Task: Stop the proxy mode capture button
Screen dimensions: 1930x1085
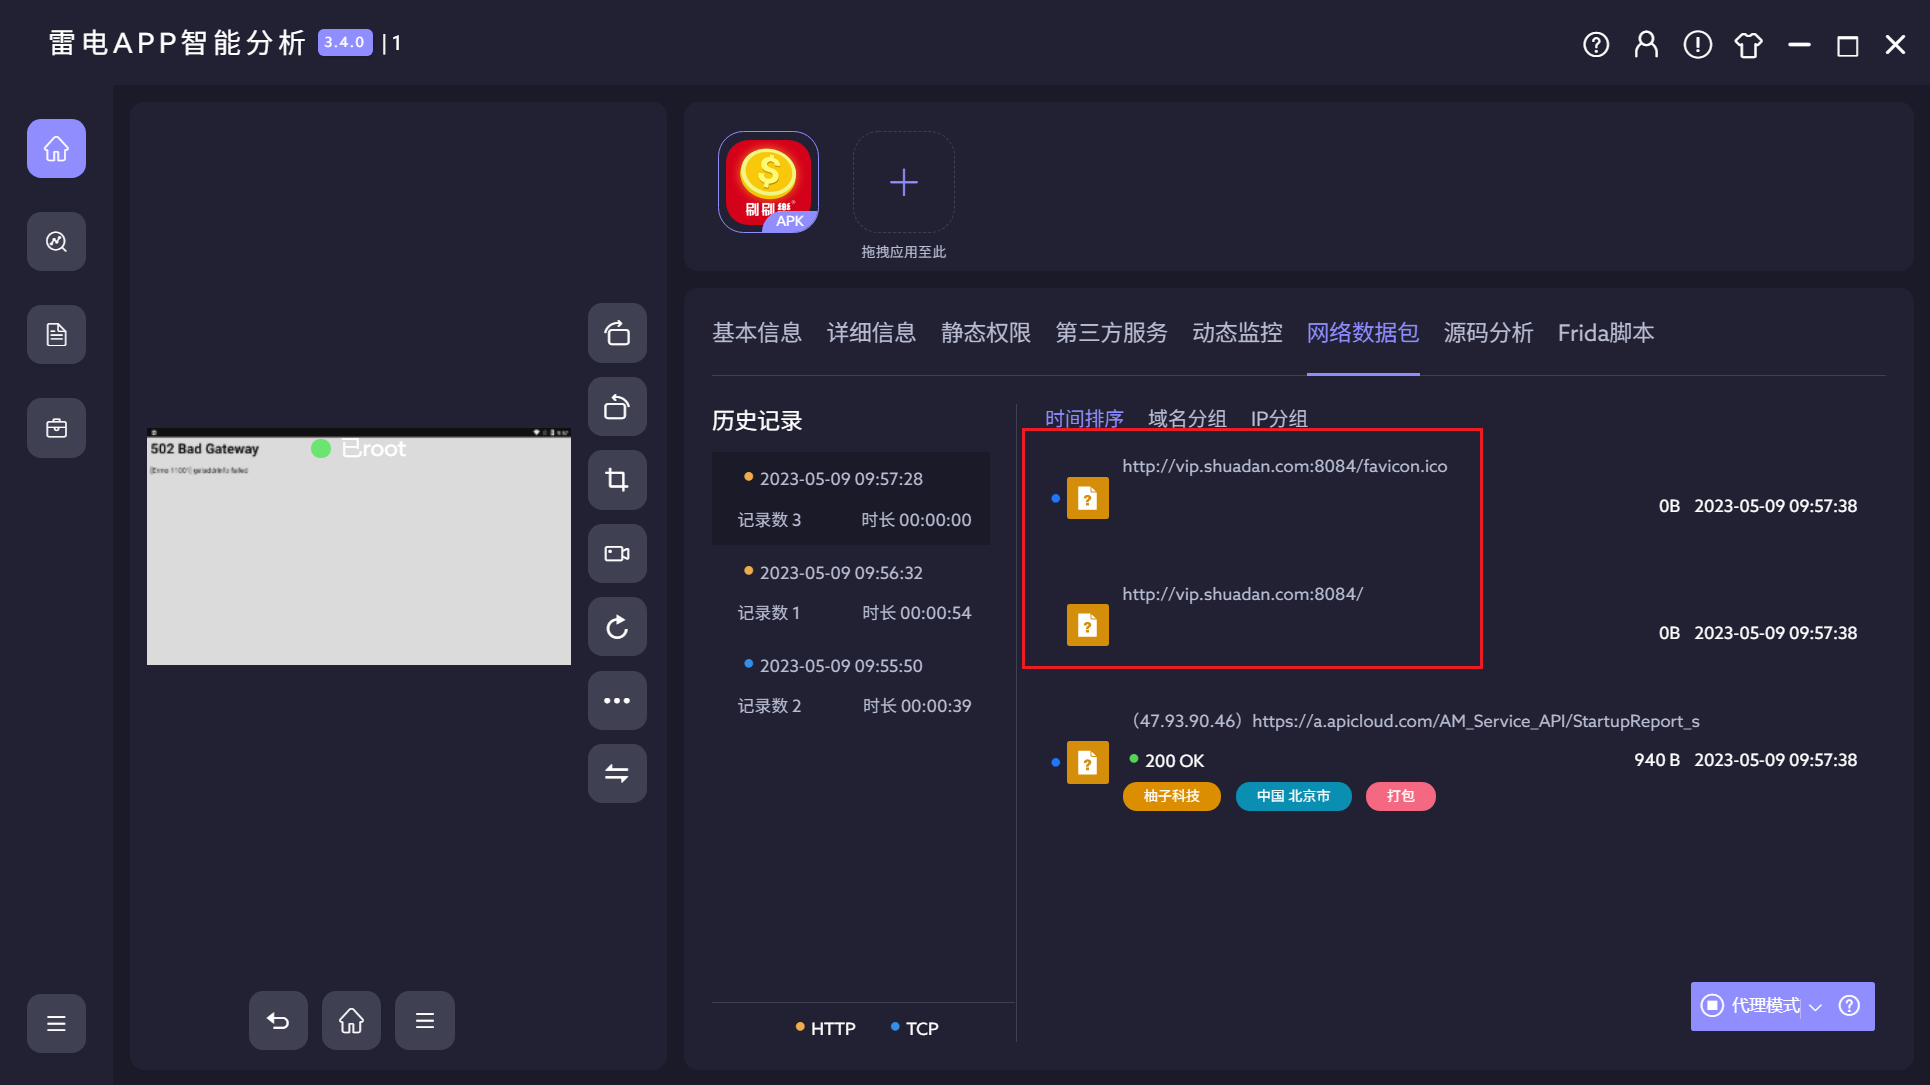Action: click(x=1713, y=1005)
